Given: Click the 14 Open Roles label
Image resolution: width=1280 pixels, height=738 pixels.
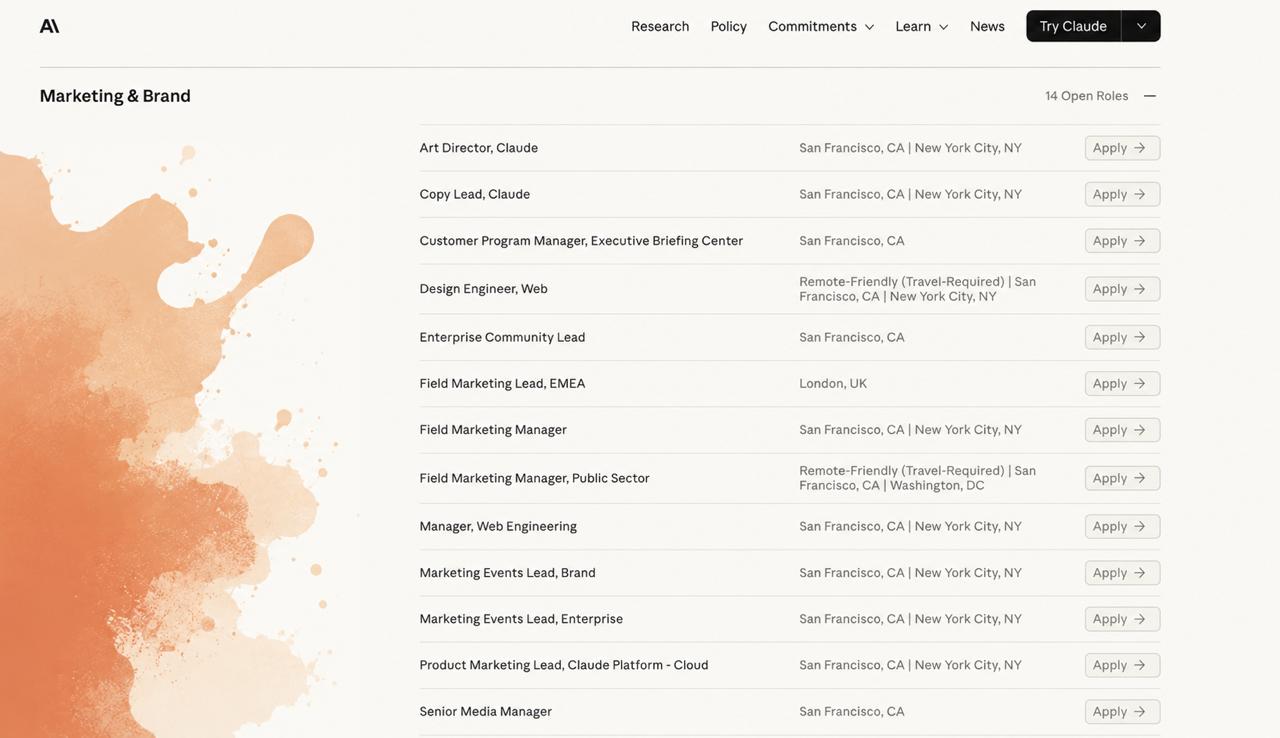Looking at the screenshot, I should [1087, 96].
